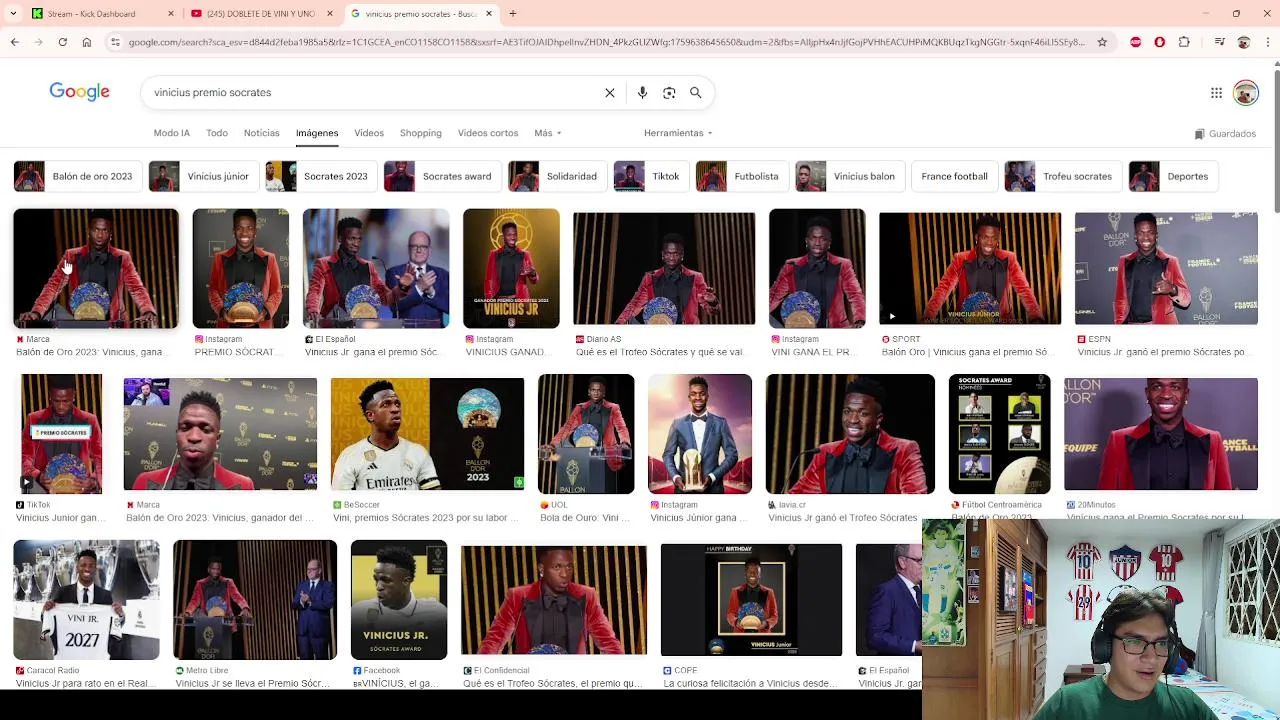
Task: Submit search with magnifier icon
Action: tap(696, 92)
